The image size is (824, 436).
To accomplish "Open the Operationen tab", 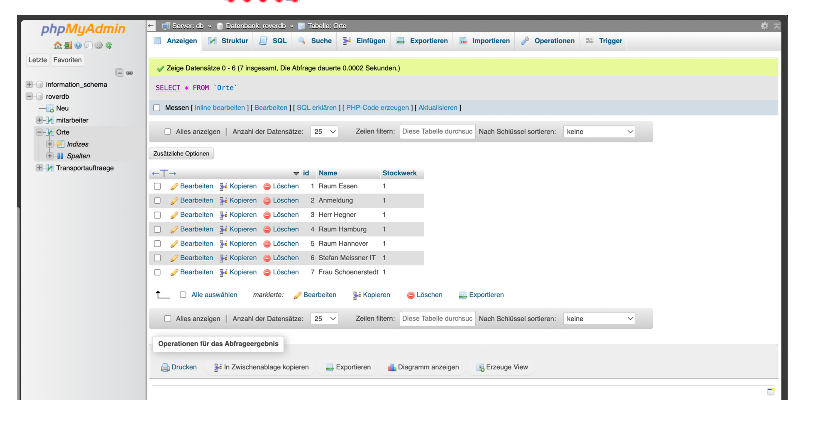I will pyautogui.click(x=547, y=41).
